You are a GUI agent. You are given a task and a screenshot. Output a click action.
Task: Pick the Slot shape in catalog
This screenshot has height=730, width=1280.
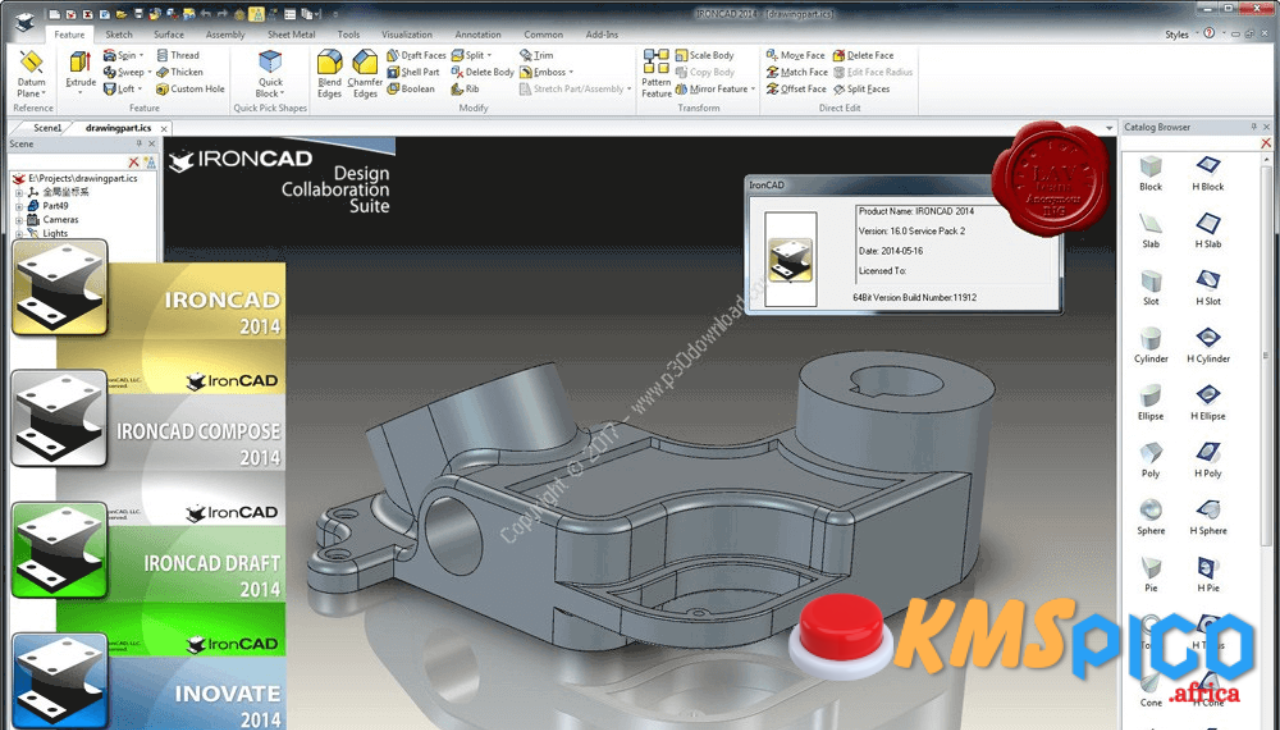point(1151,287)
